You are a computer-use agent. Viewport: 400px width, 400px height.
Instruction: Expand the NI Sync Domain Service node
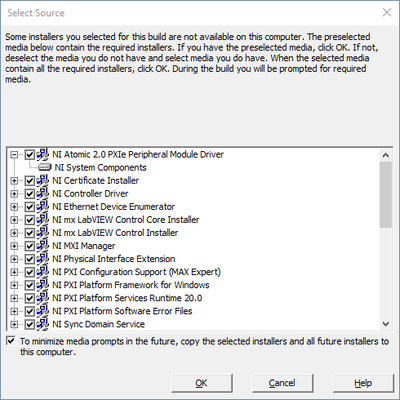[x=14, y=324]
